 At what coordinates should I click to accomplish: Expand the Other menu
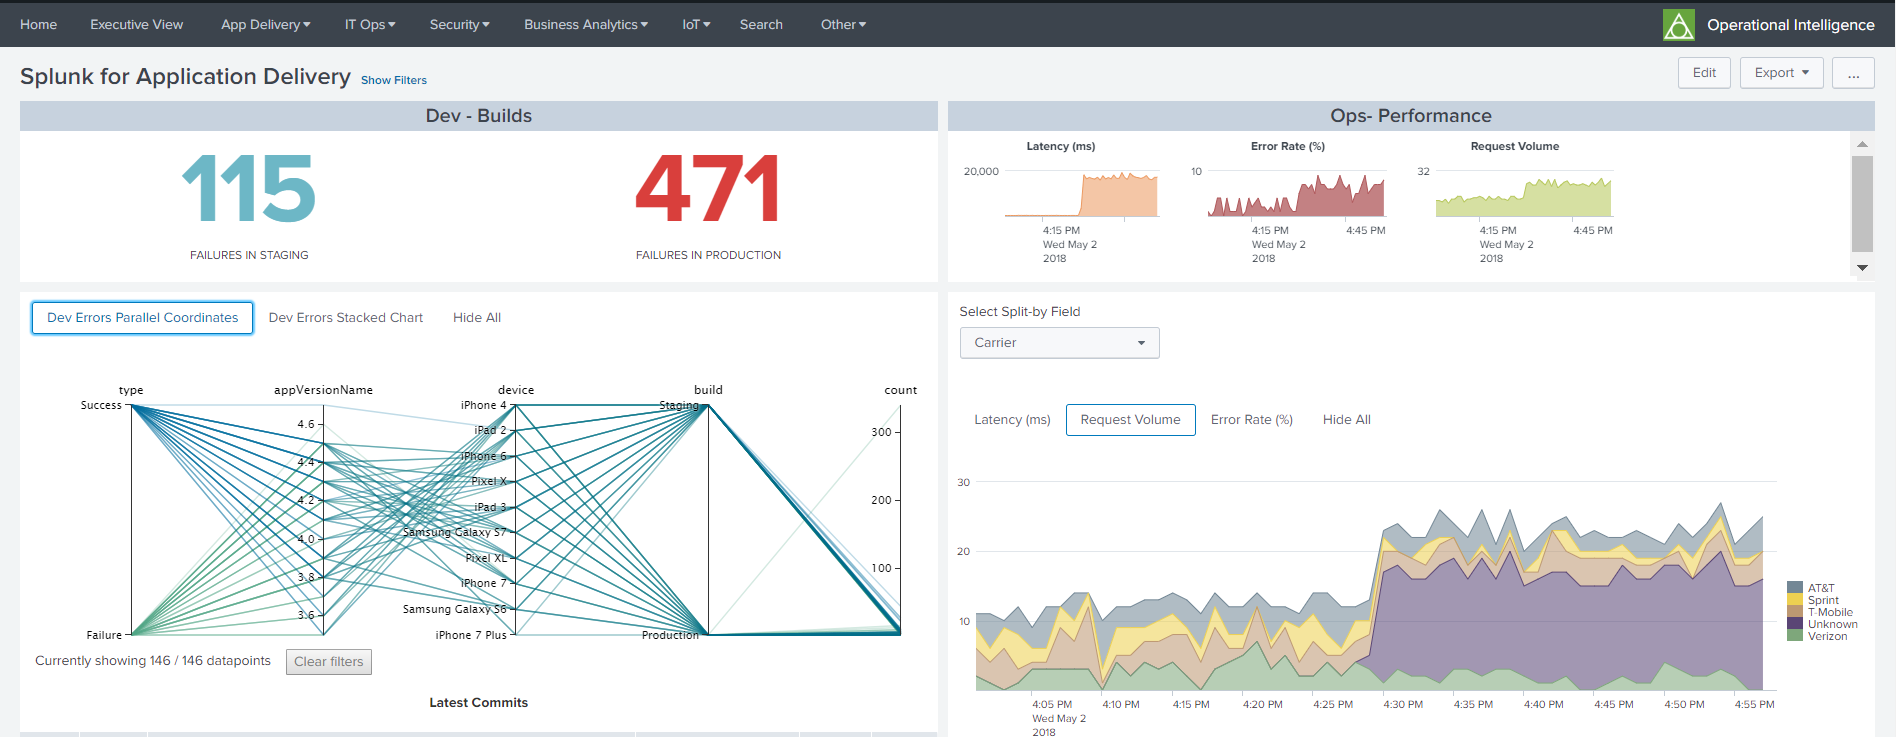[x=843, y=24]
